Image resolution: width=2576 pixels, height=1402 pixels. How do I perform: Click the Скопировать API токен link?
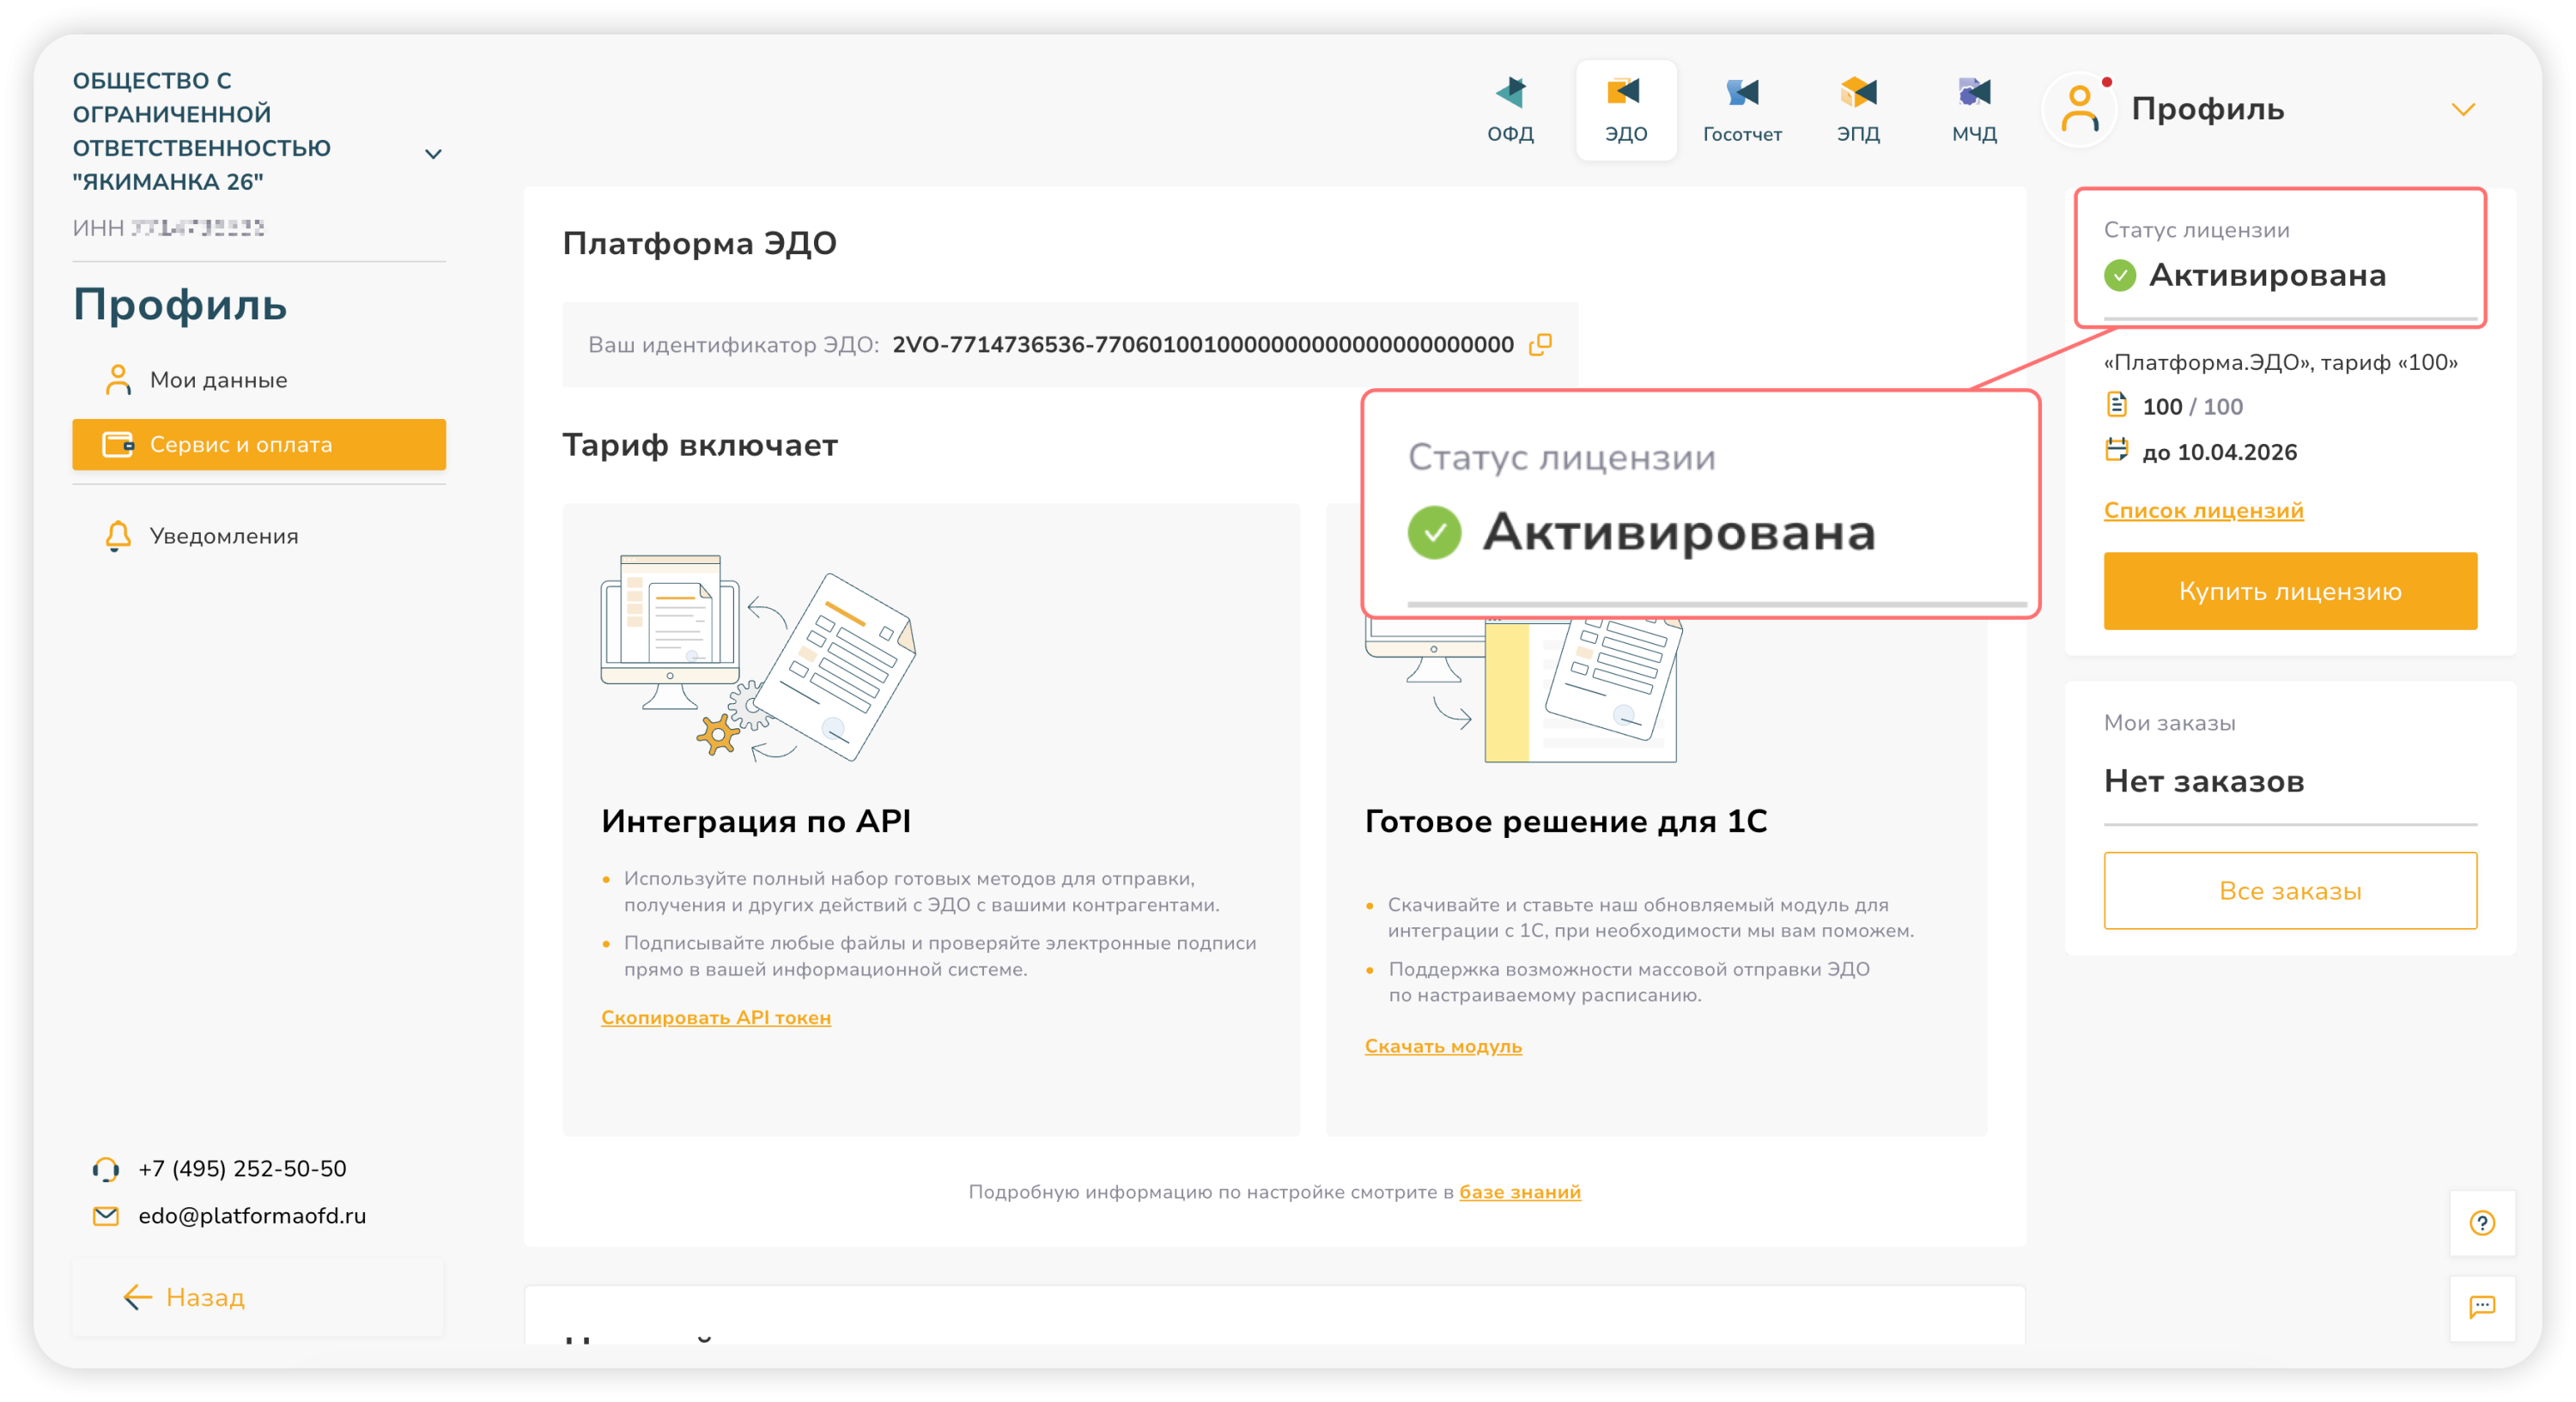tap(716, 1017)
